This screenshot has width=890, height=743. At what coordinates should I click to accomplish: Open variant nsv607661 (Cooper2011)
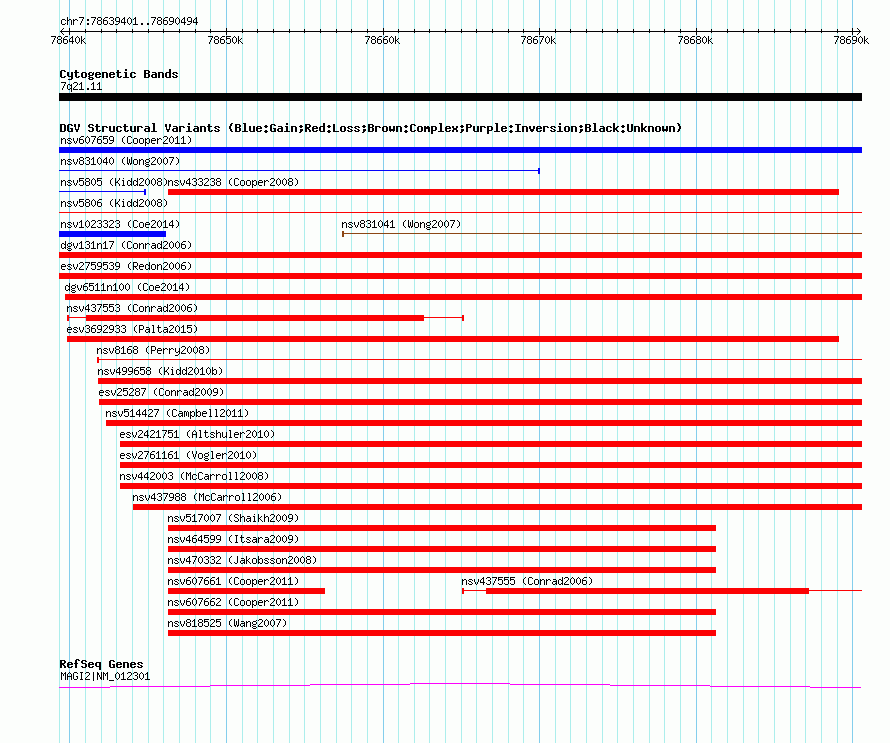pos(233,581)
